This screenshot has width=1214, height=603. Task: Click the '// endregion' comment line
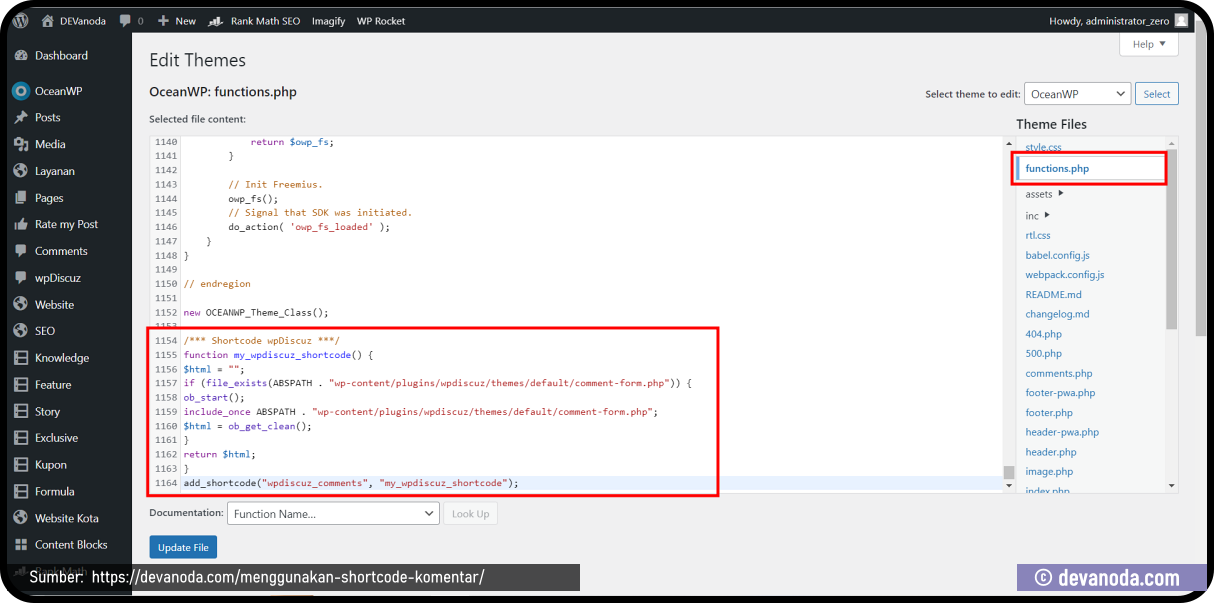pos(217,284)
